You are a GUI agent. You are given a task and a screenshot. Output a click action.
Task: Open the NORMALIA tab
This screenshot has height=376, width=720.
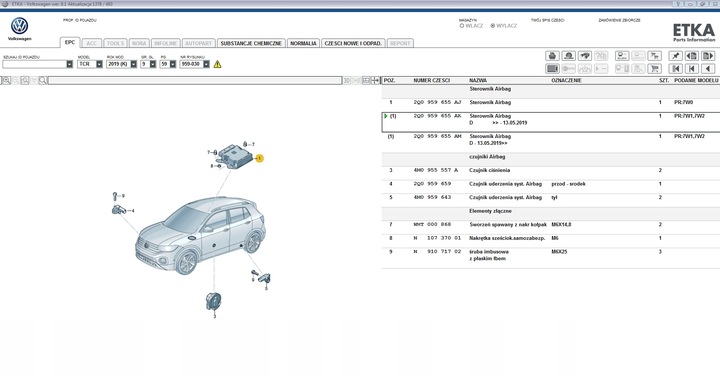pos(304,43)
